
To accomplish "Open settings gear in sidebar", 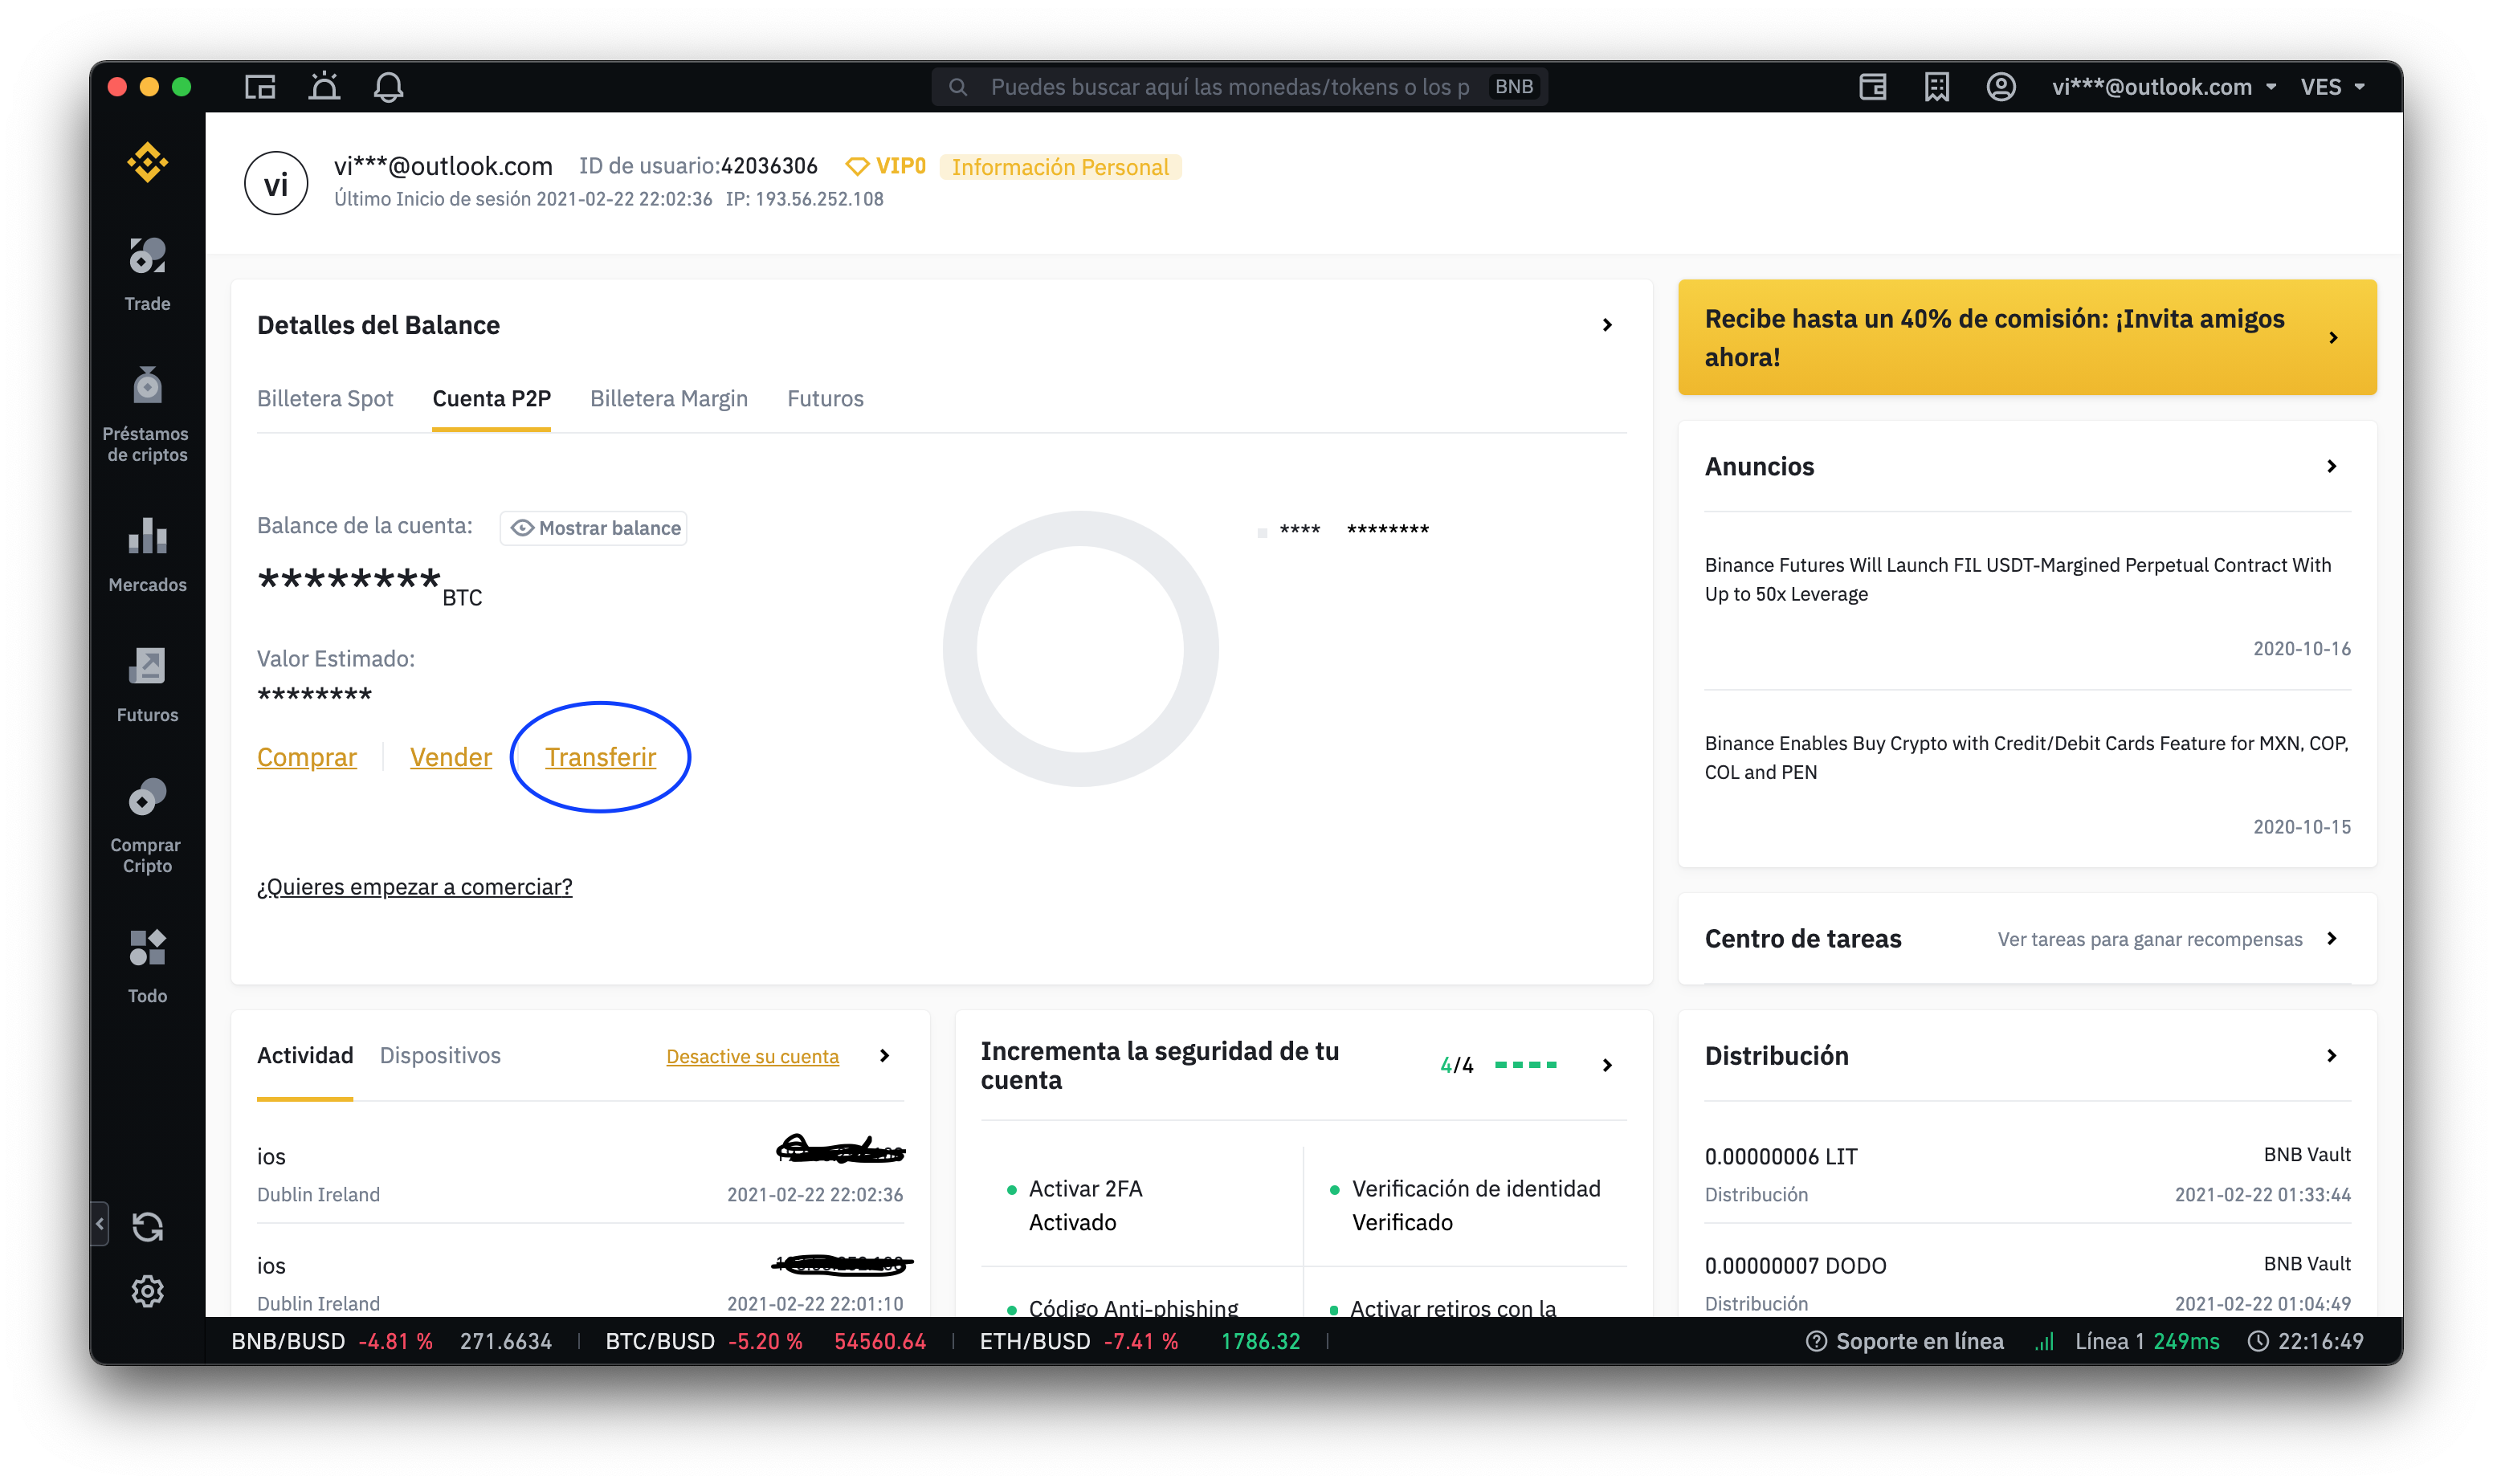I will [x=147, y=1291].
